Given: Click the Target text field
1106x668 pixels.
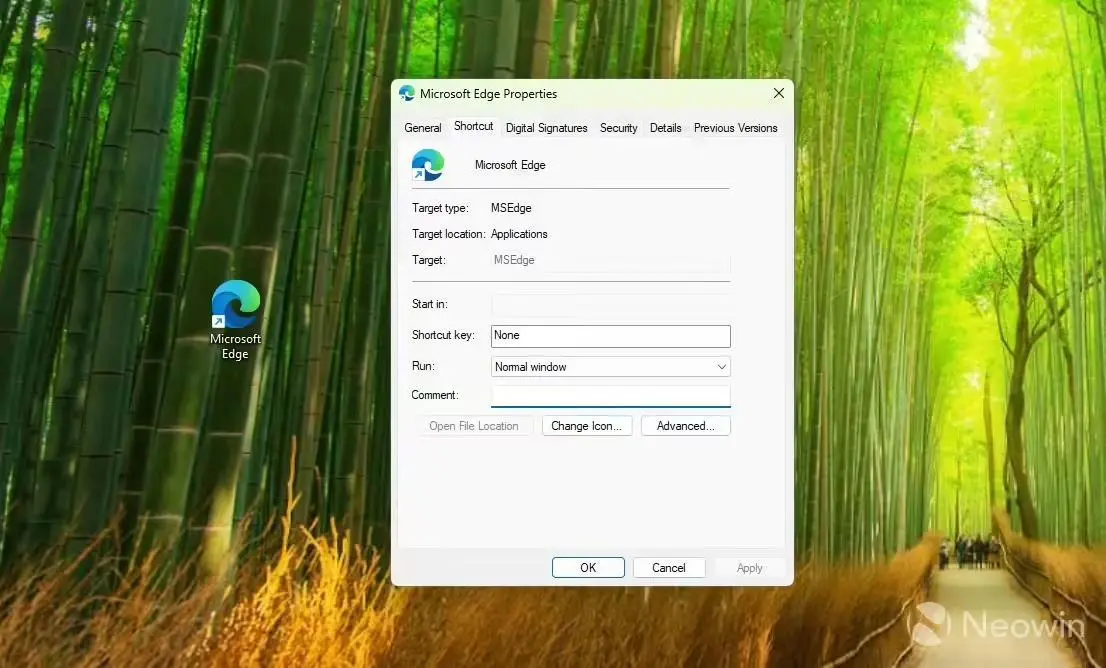Looking at the screenshot, I should (610, 259).
